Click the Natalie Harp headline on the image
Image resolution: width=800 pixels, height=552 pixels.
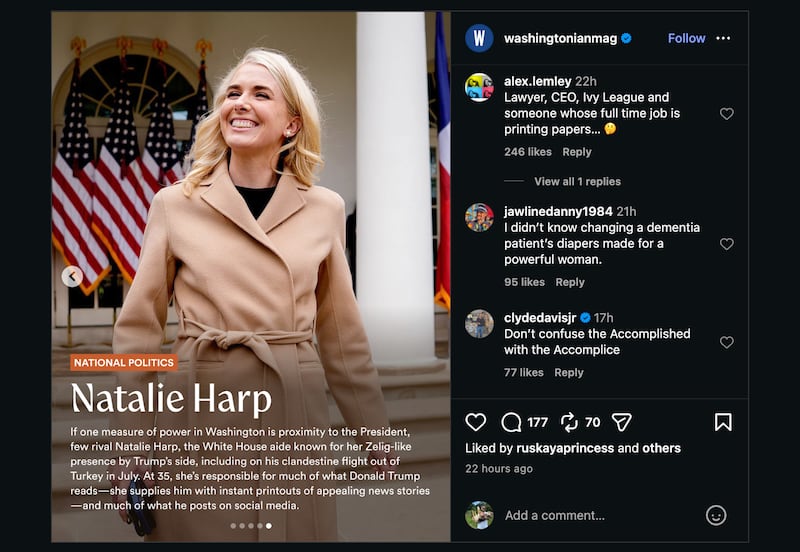(x=171, y=398)
